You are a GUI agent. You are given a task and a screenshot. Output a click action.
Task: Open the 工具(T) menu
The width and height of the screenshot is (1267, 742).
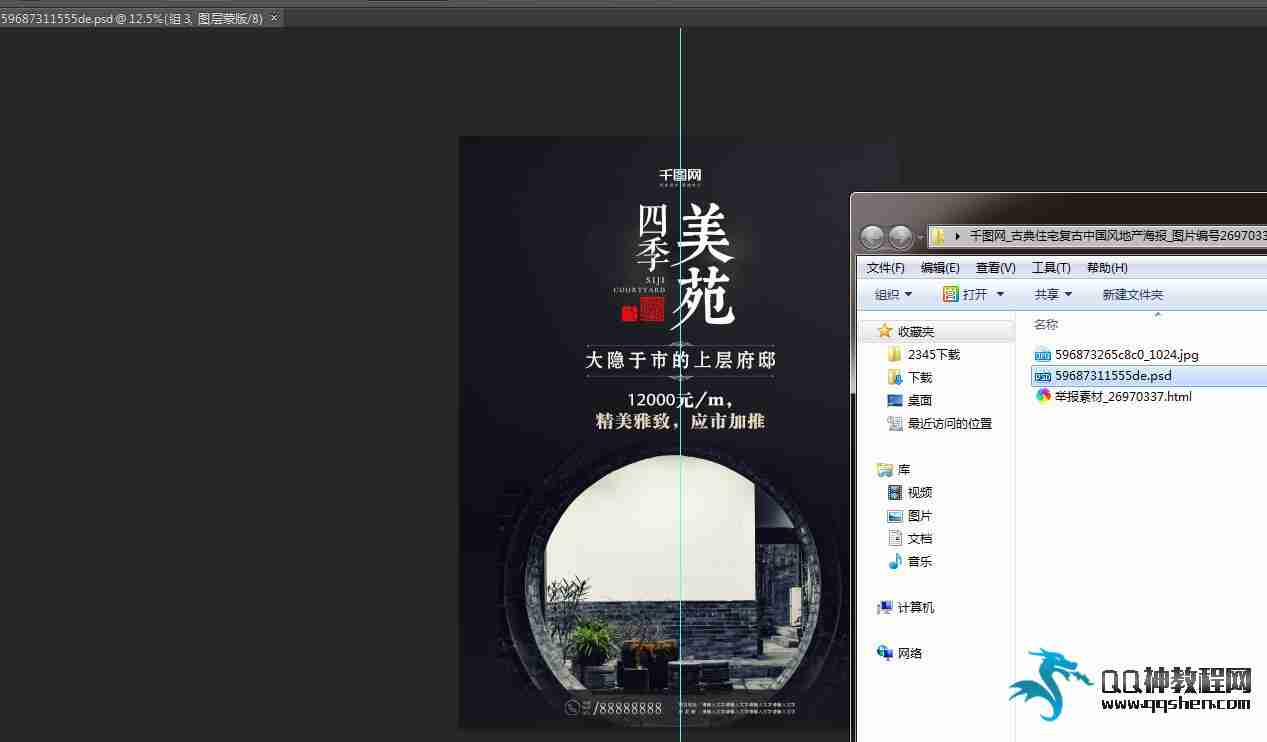coord(1051,268)
